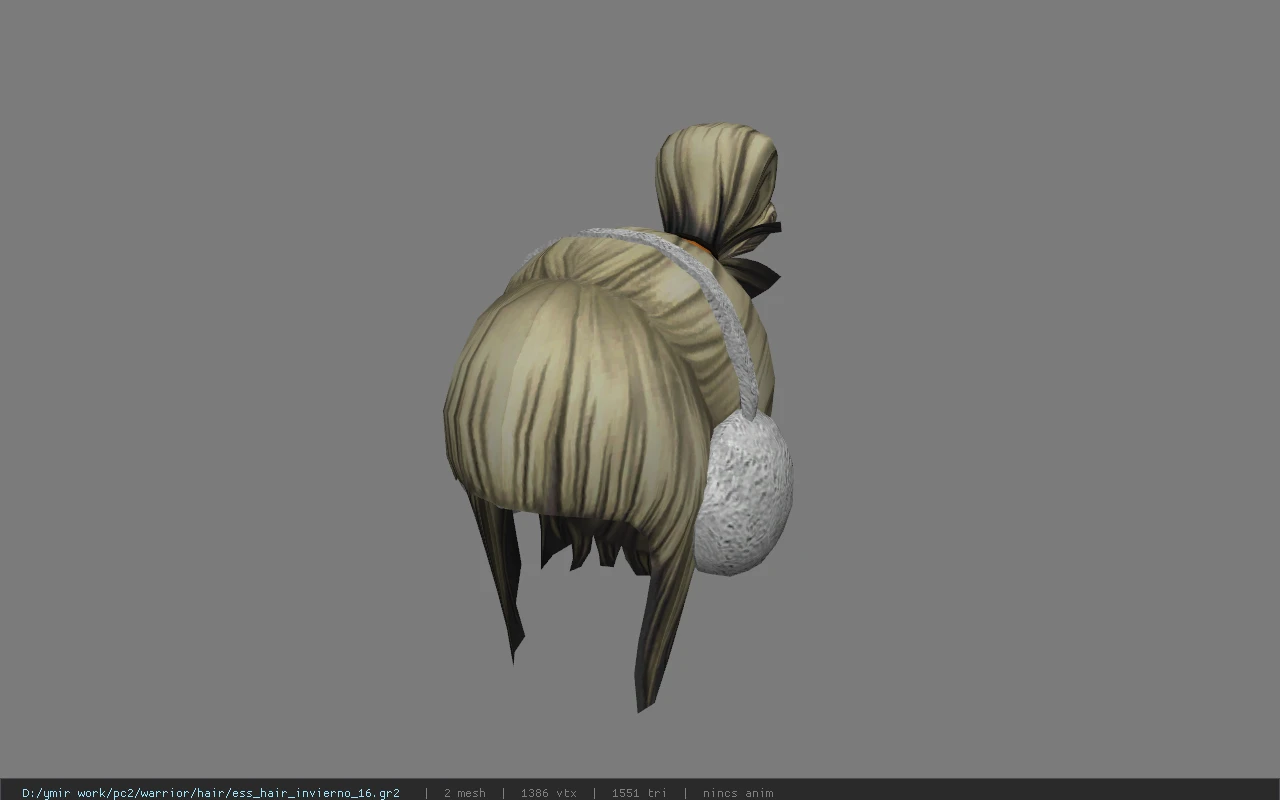Click the '1551 tri' triangle count
1280x800 pixels.
pos(639,793)
